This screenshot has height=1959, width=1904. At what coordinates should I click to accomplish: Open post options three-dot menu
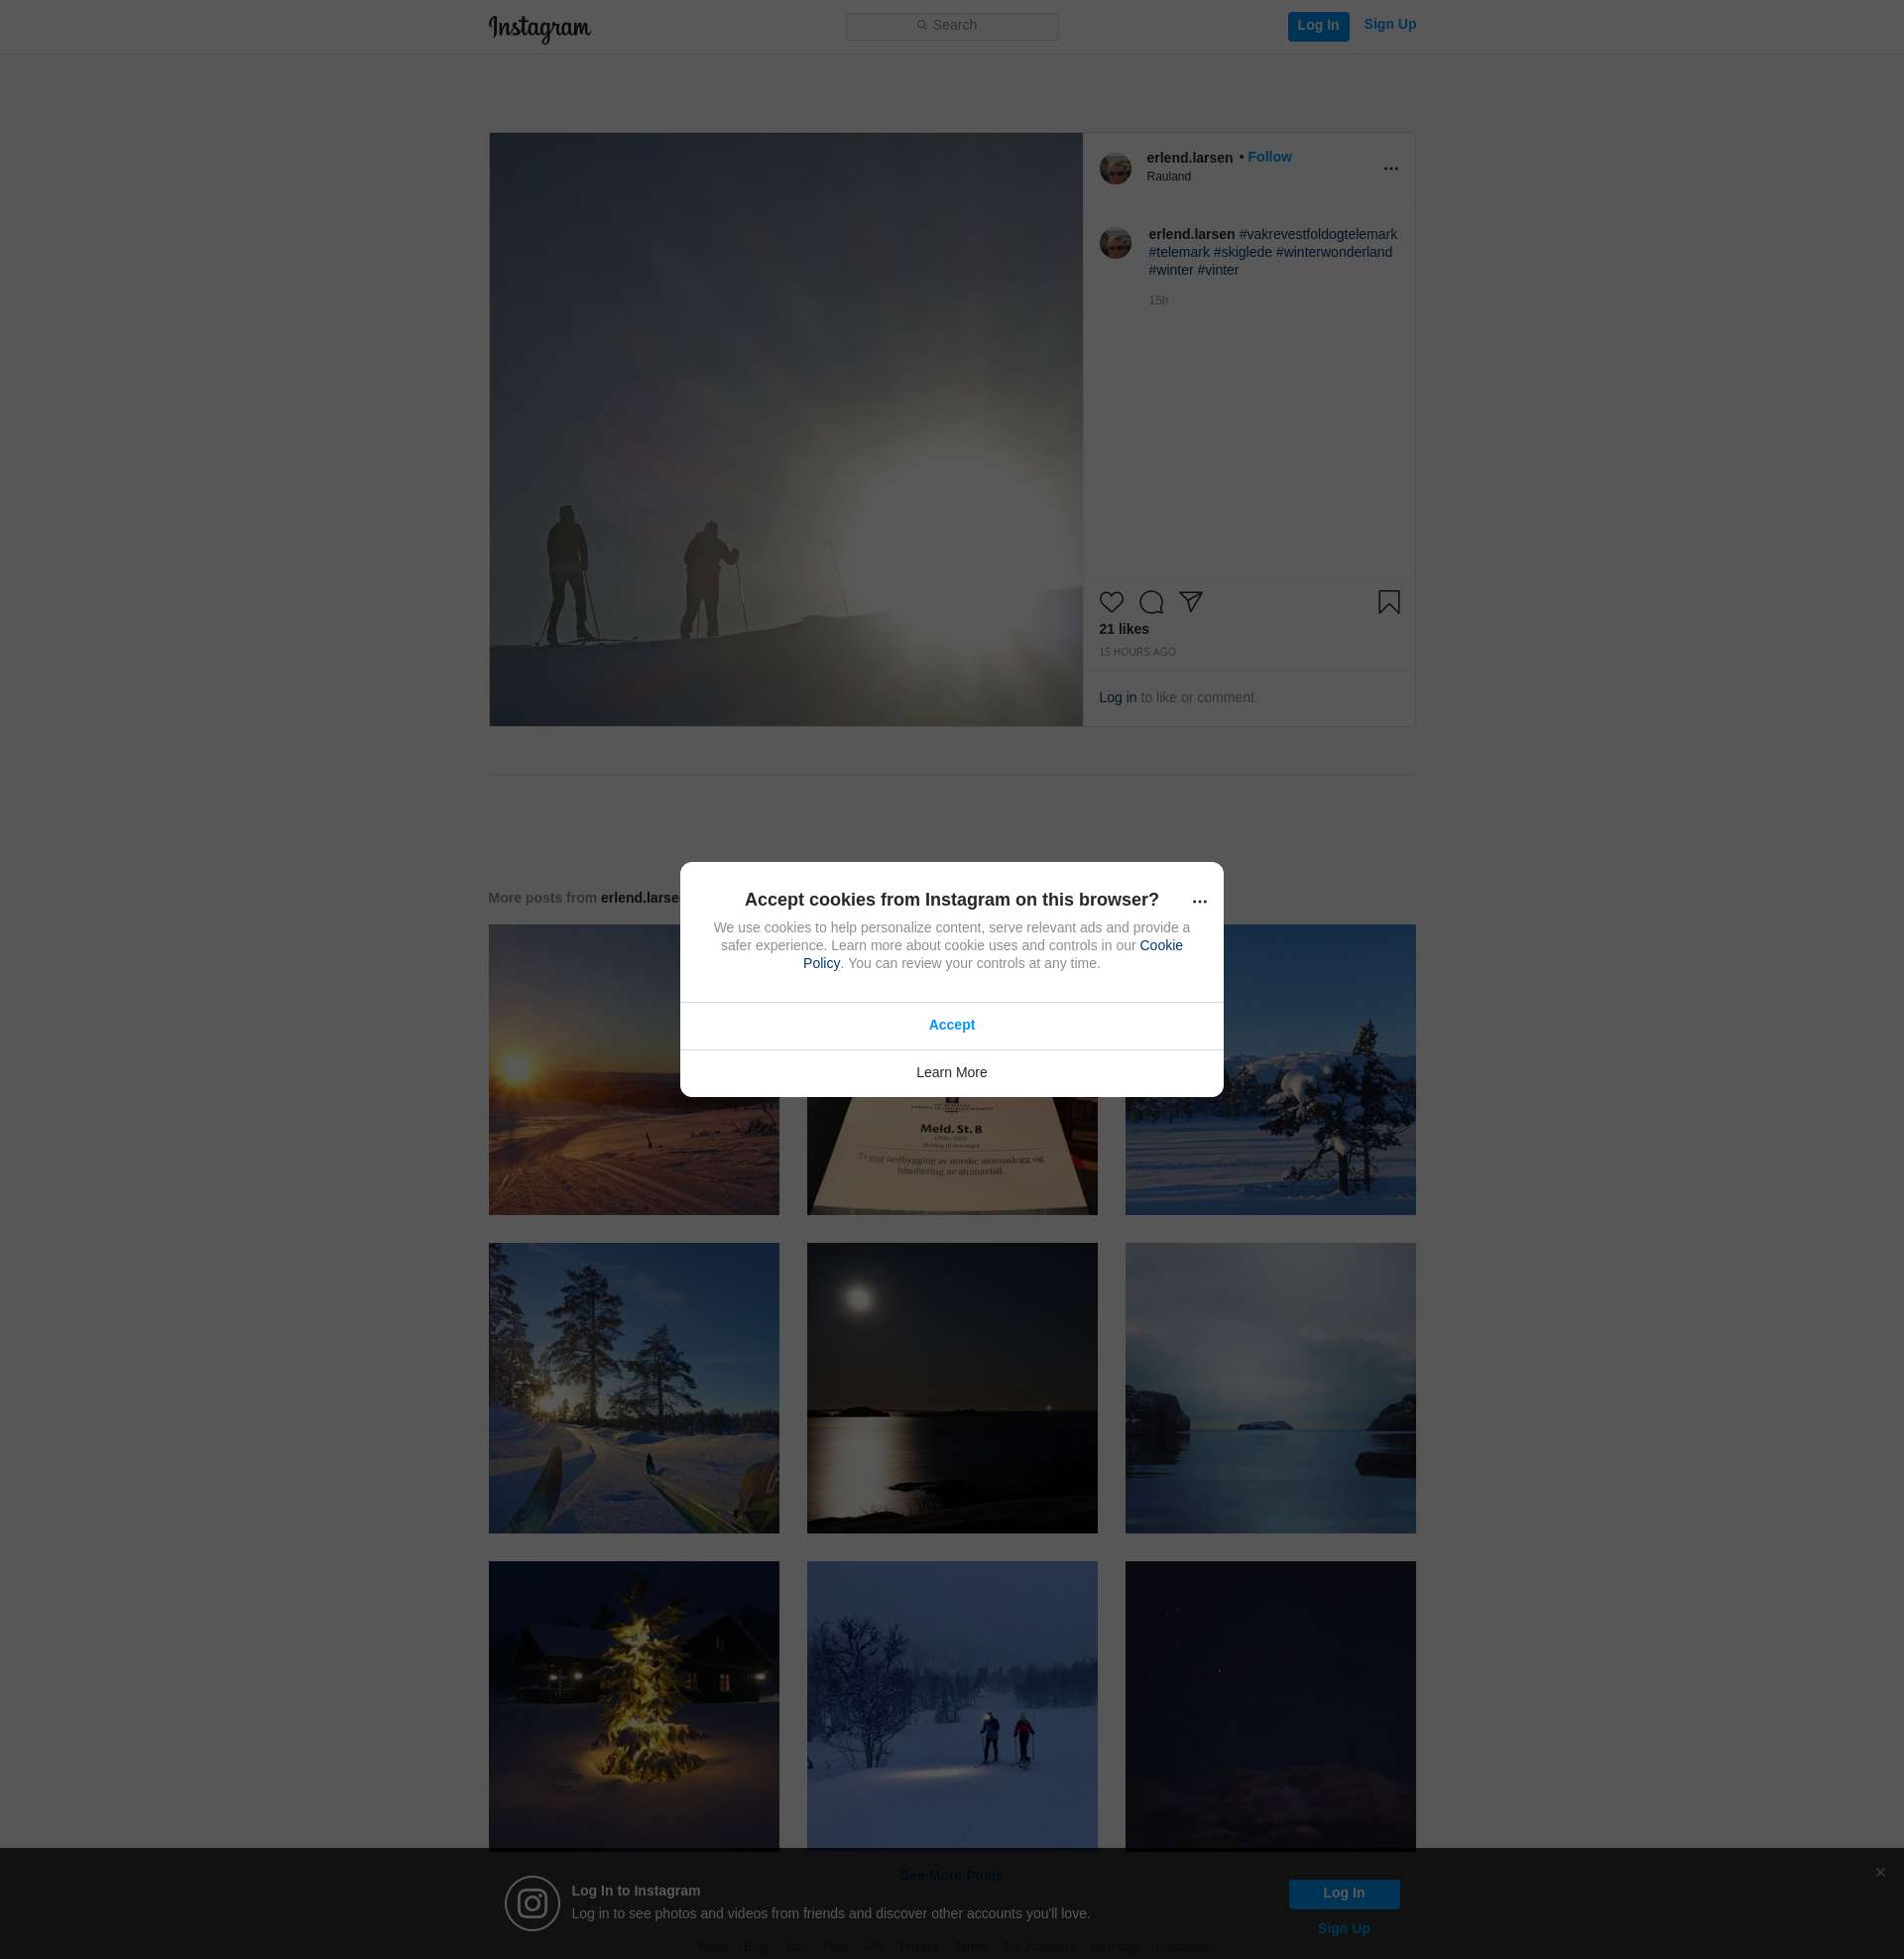(1390, 168)
